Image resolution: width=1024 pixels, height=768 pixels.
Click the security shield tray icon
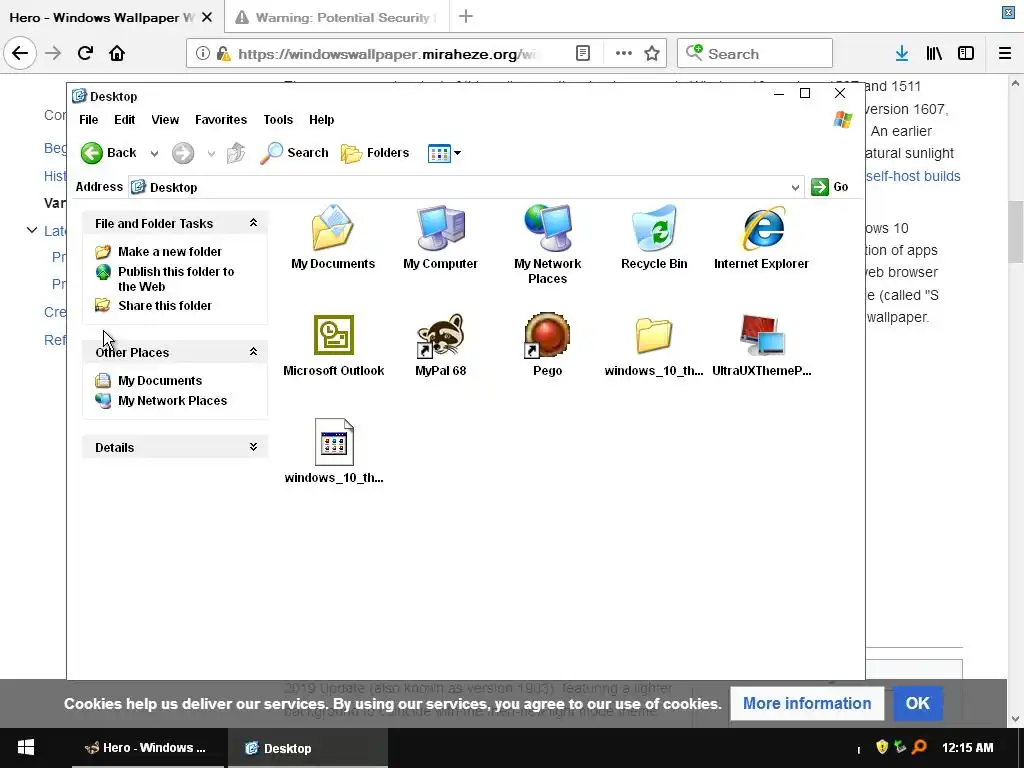click(882, 747)
